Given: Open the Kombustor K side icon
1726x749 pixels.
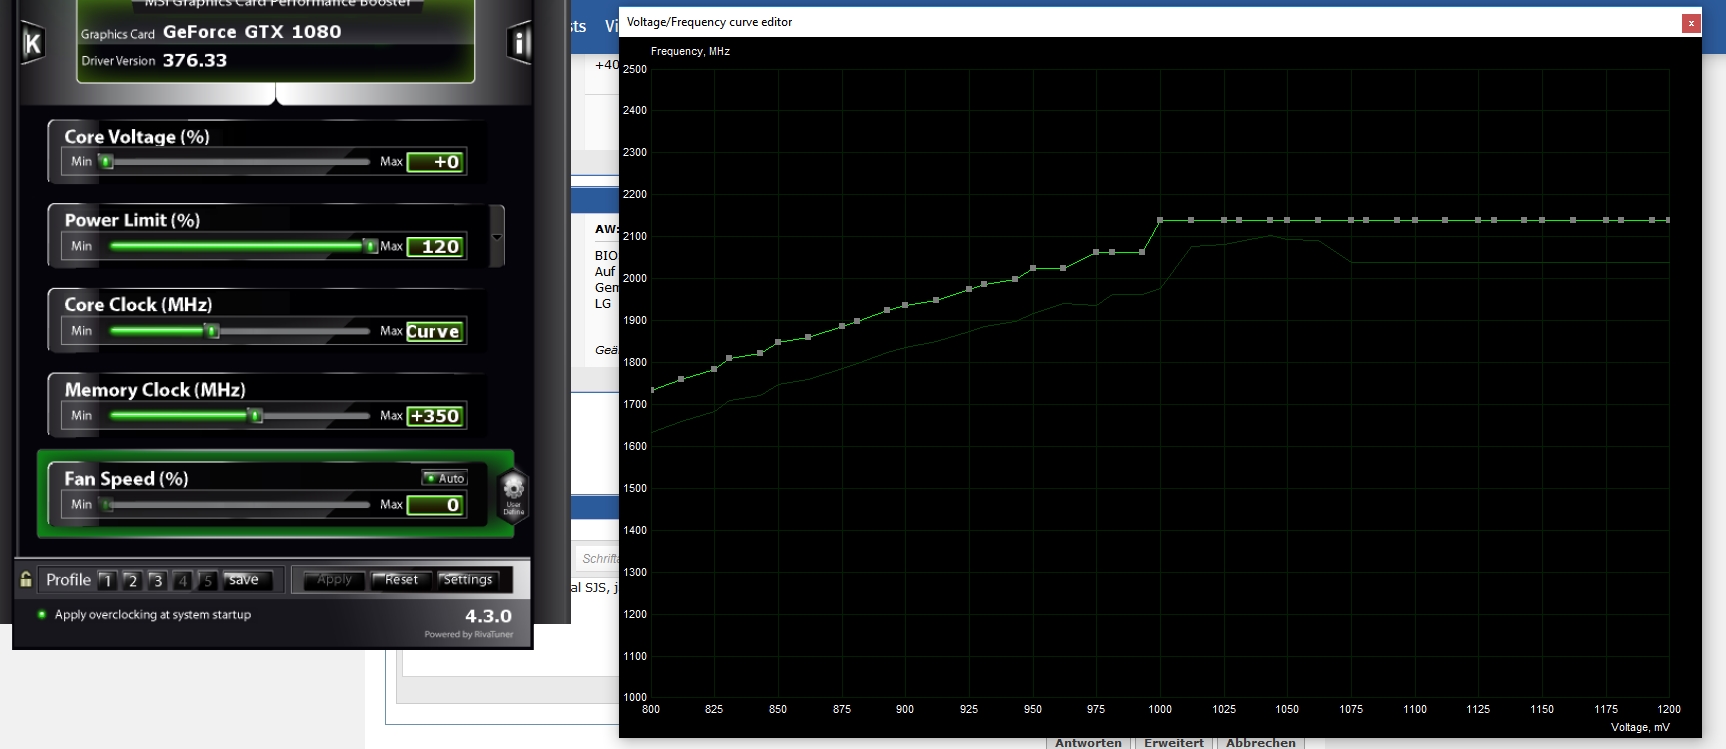Looking at the screenshot, I should (32, 43).
